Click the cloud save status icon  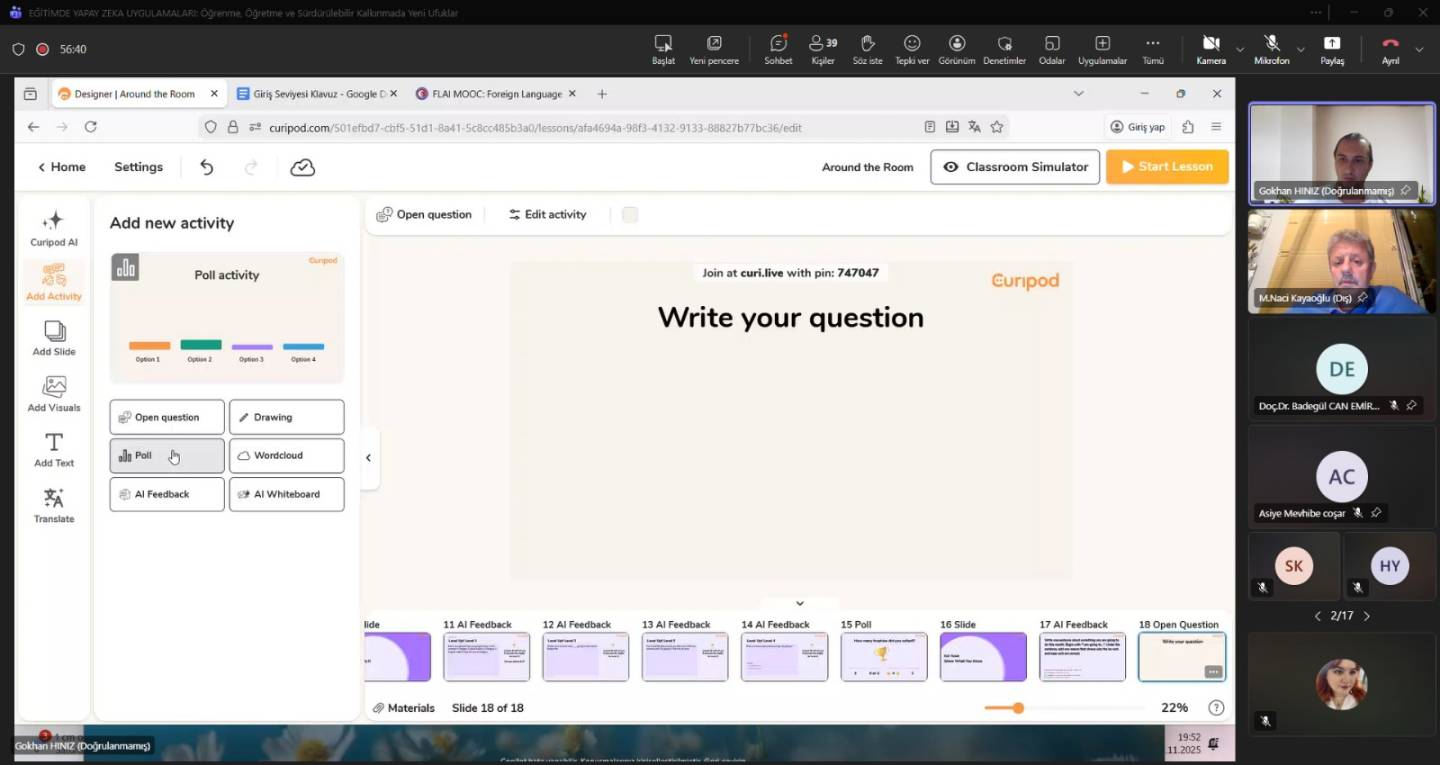click(302, 167)
